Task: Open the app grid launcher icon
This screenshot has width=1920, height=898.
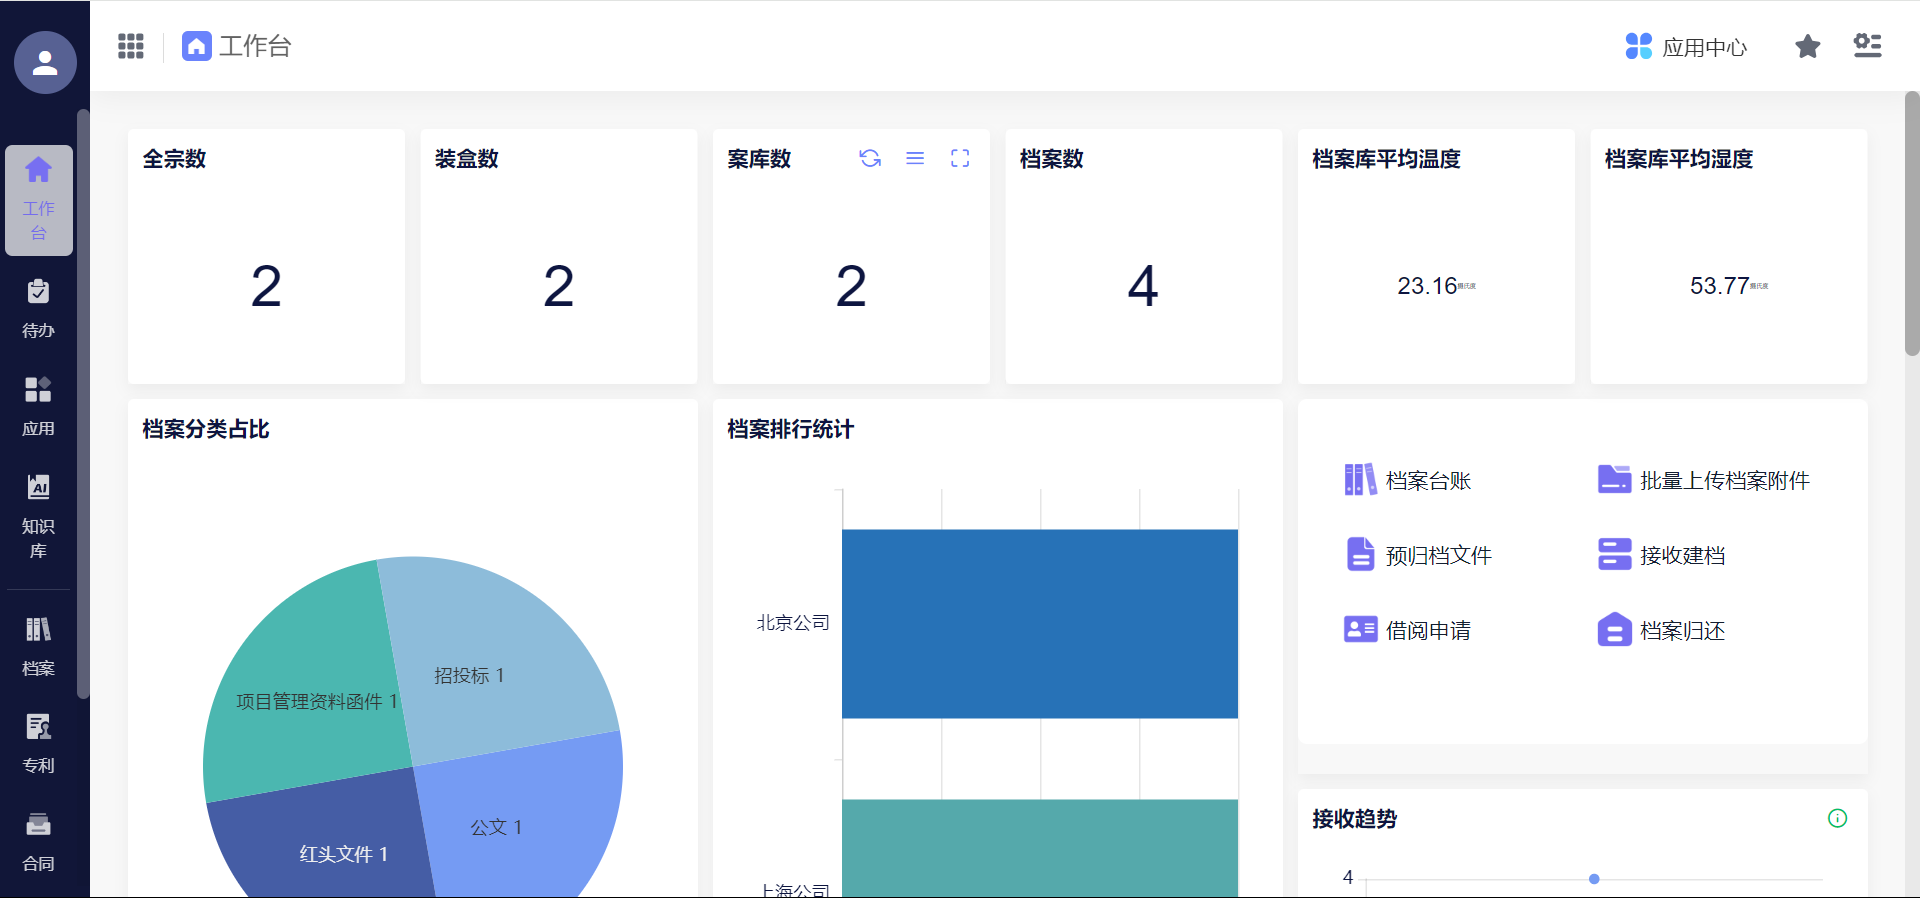Action: tap(131, 46)
